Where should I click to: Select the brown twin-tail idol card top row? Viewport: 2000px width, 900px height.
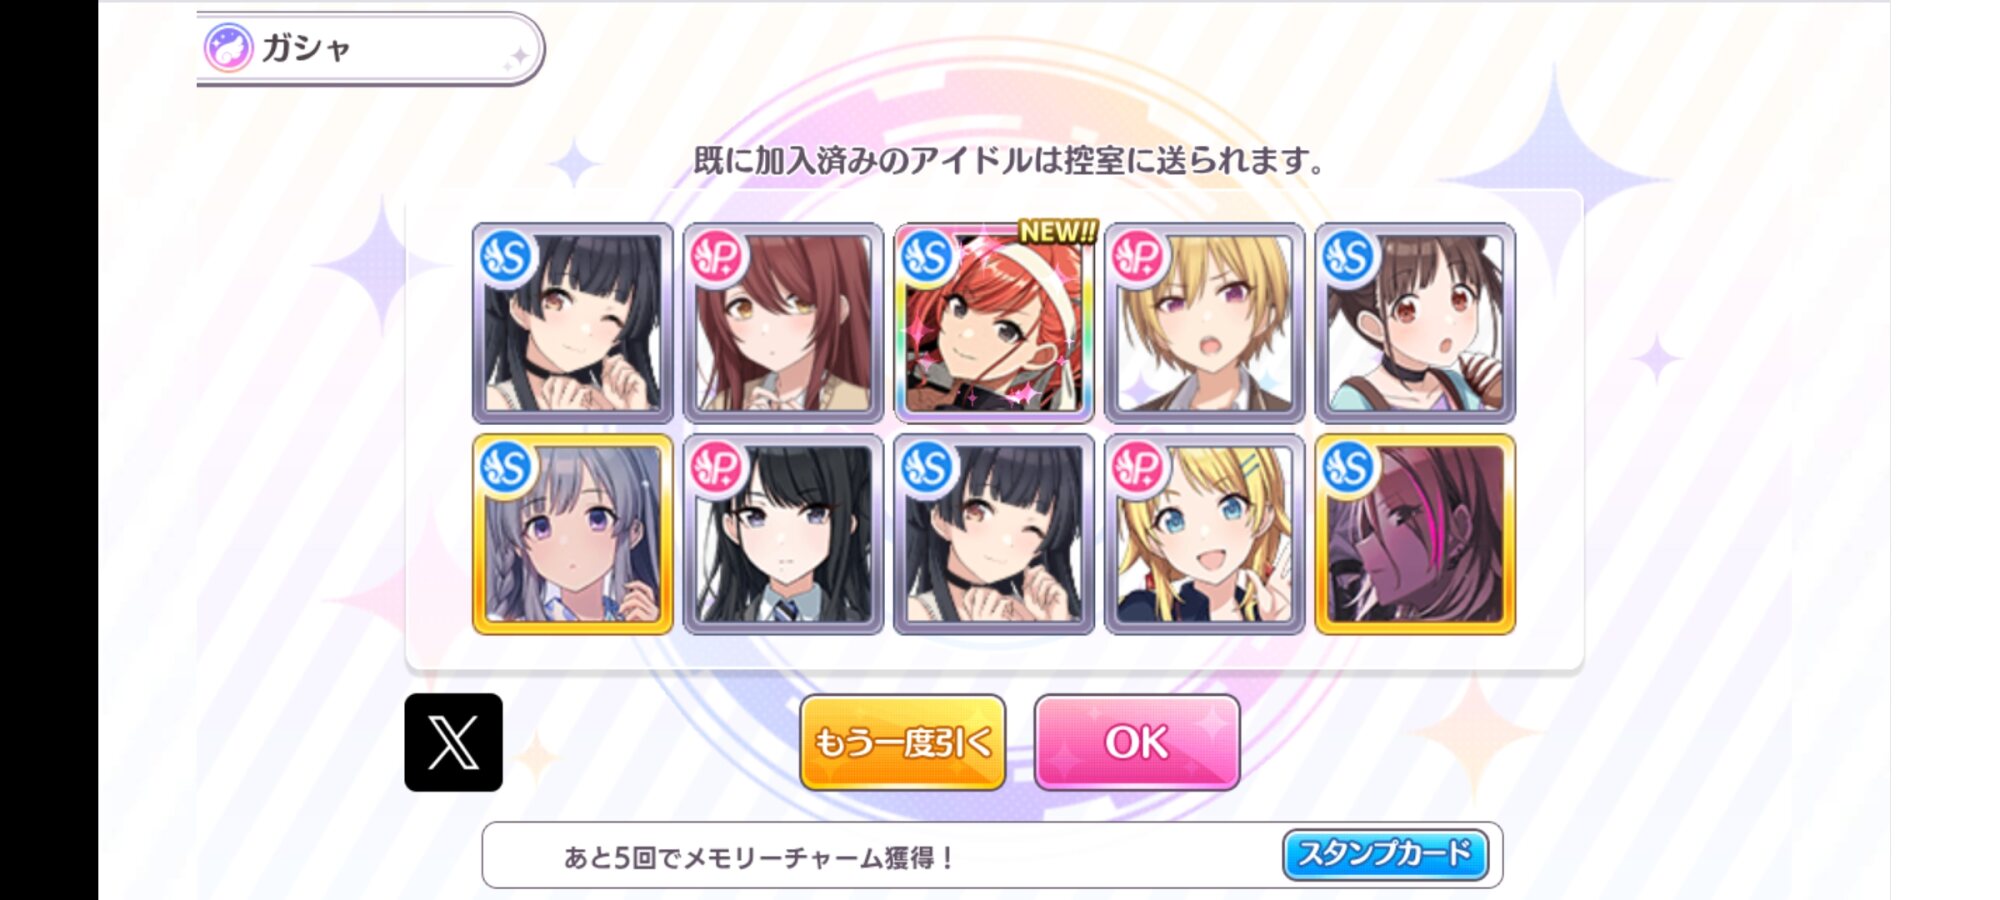tap(1415, 322)
